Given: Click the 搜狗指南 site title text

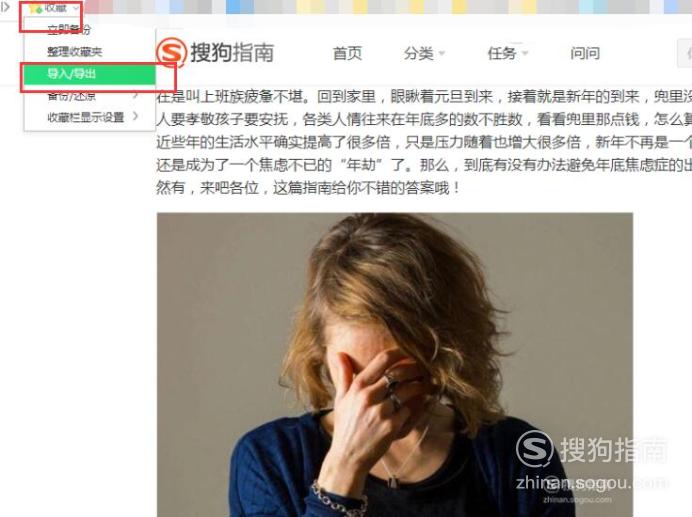Looking at the screenshot, I should tap(232, 53).
